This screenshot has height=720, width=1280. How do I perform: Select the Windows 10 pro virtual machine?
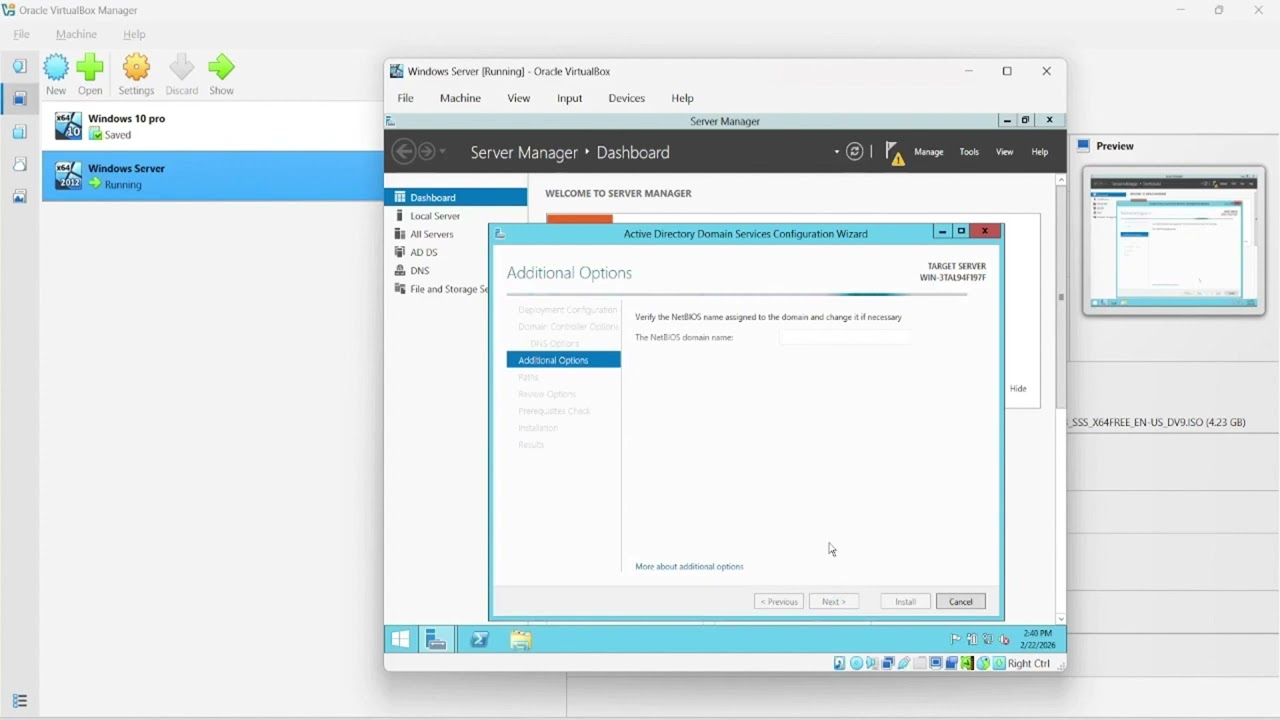[213, 126]
